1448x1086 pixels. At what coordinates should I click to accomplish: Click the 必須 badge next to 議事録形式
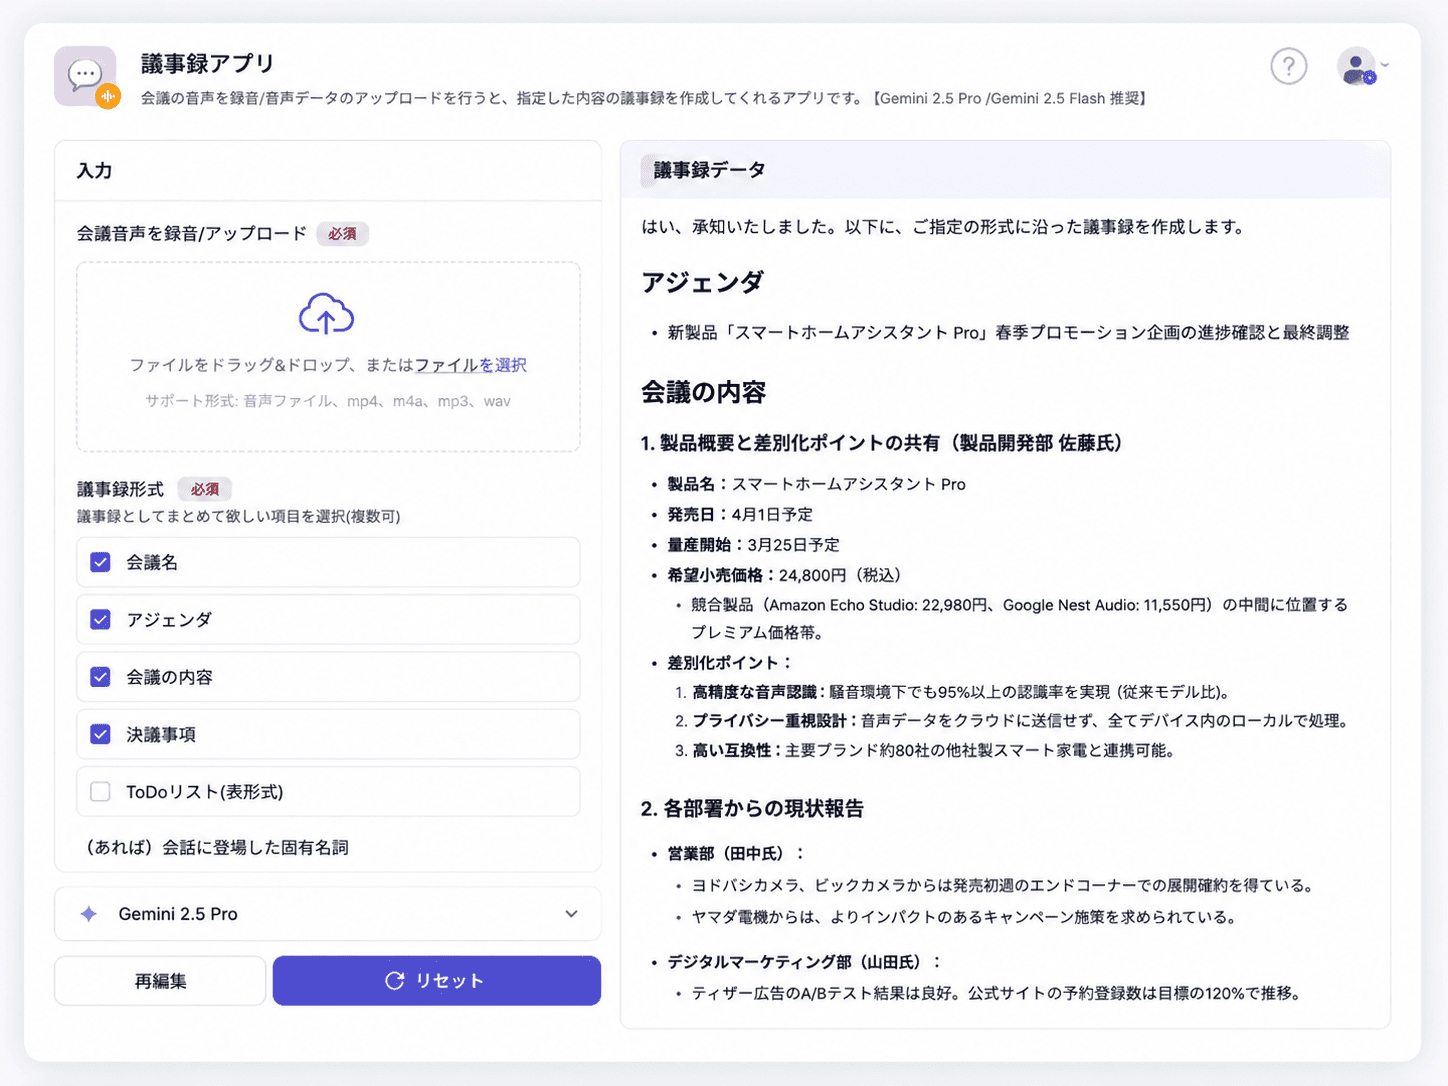[205, 490]
